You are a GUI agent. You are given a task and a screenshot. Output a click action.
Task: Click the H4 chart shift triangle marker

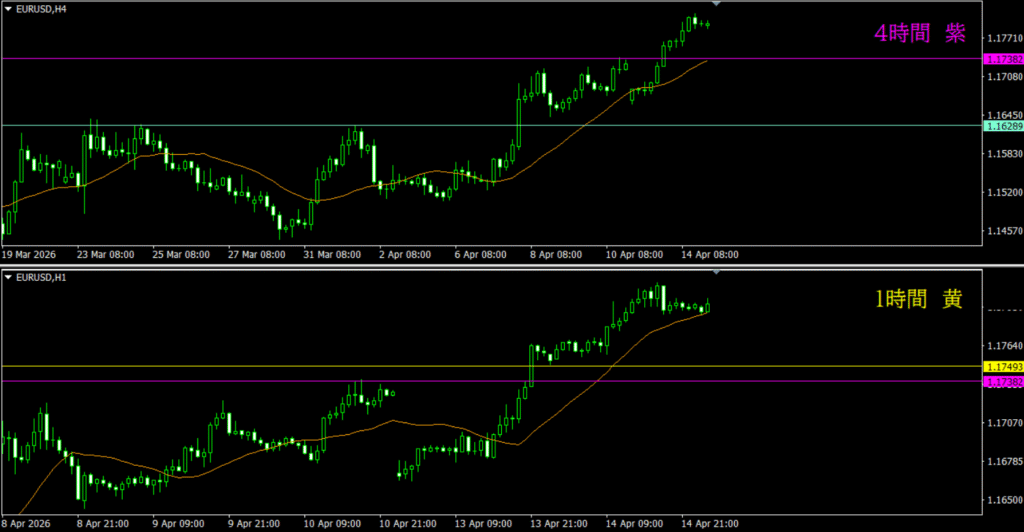(715, 5)
